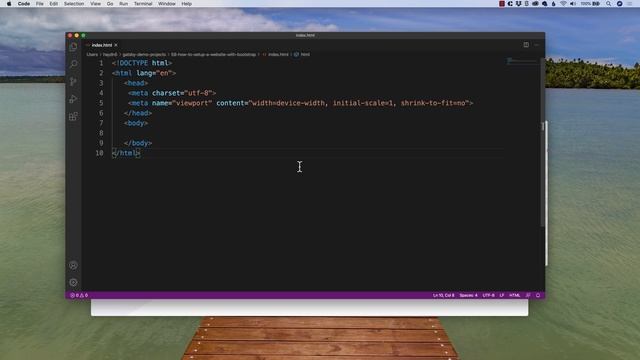Open Notification Center at menu bar end
The height and width of the screenshot is (360, 640).
[x=630, y=4]
